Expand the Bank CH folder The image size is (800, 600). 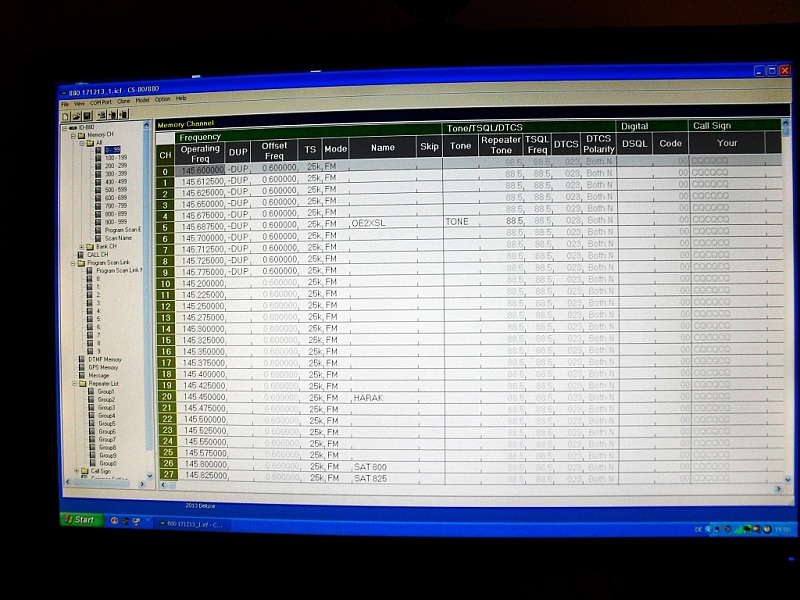(x=81, y=246)
